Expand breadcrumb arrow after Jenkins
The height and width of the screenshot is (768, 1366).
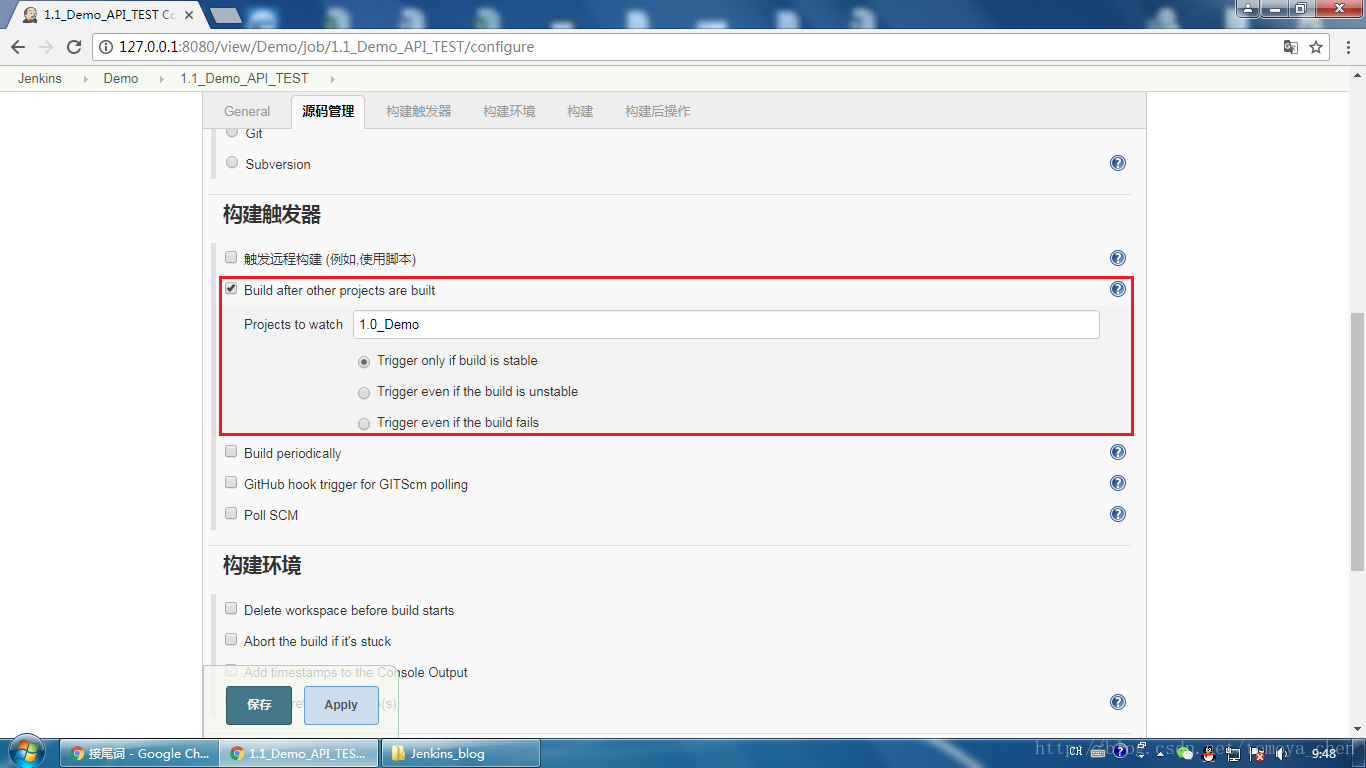tap(86, 79)
